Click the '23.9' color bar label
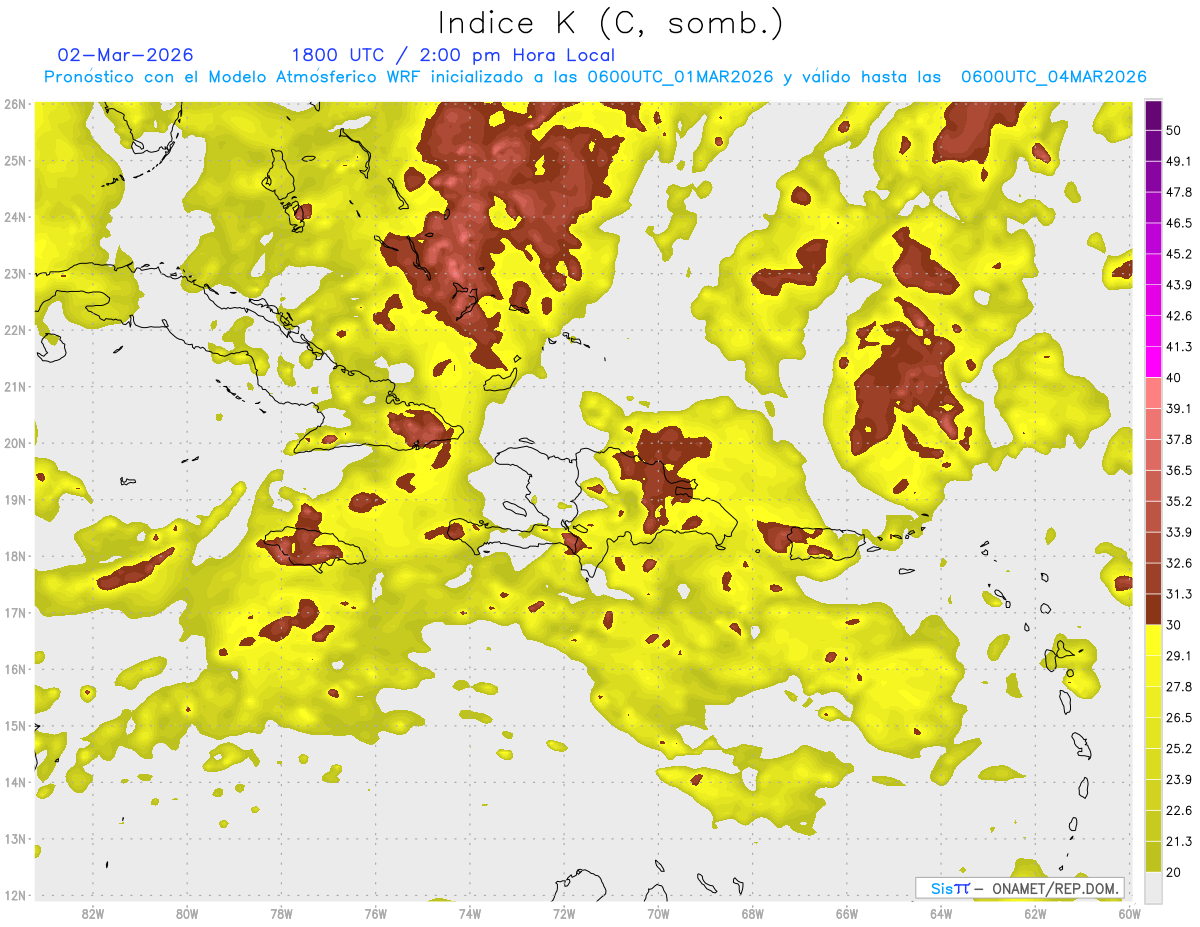The image size is (1200, 927). (1178, 780)
